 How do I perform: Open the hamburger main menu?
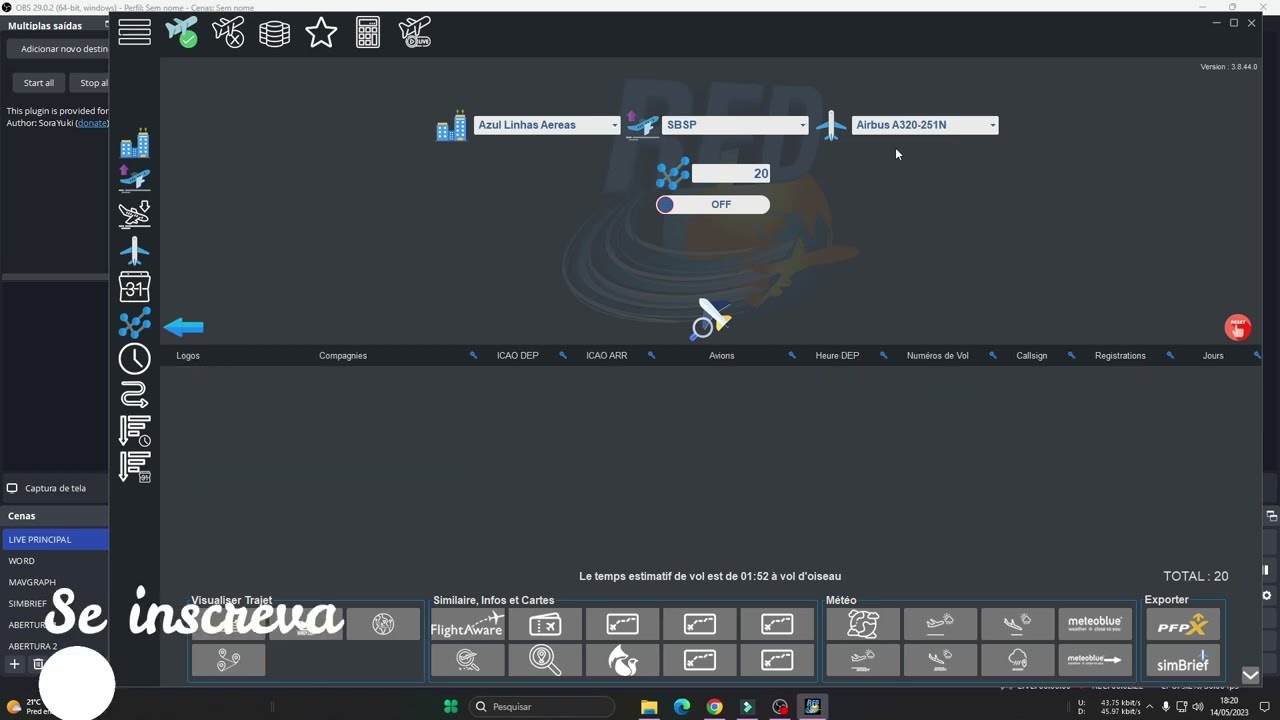(x=134, y=32)
